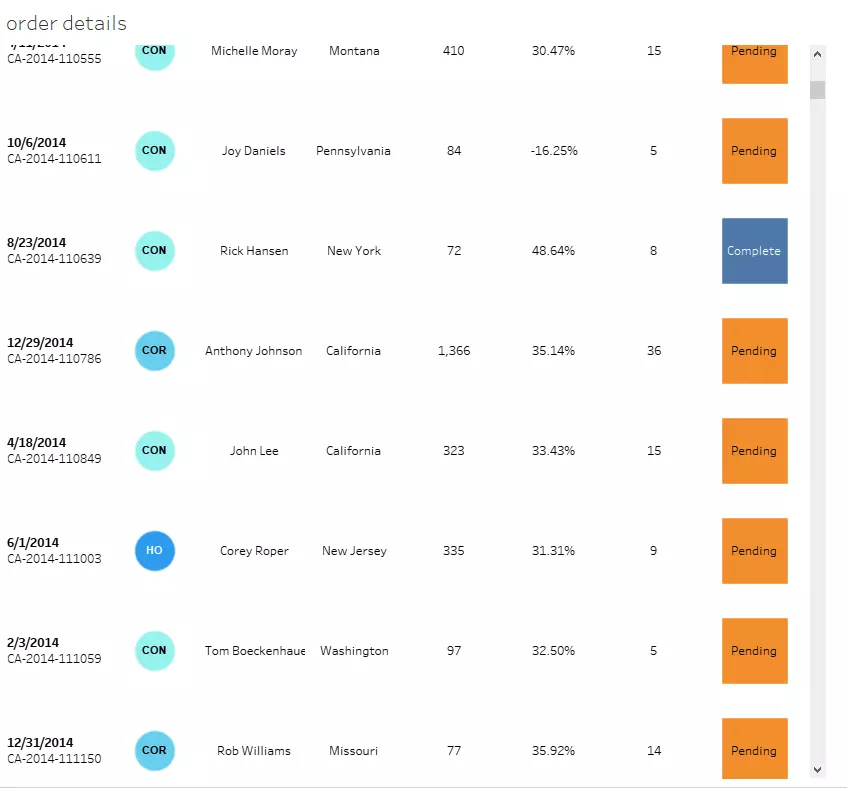Select the Pending status for Anthony Johnson

click(754, 351)
